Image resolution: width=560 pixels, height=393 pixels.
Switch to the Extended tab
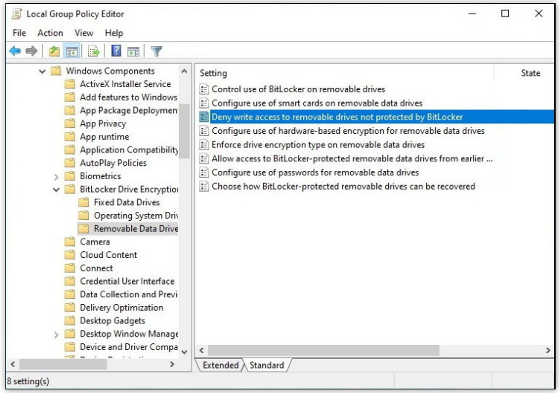[x=220, y=365]
